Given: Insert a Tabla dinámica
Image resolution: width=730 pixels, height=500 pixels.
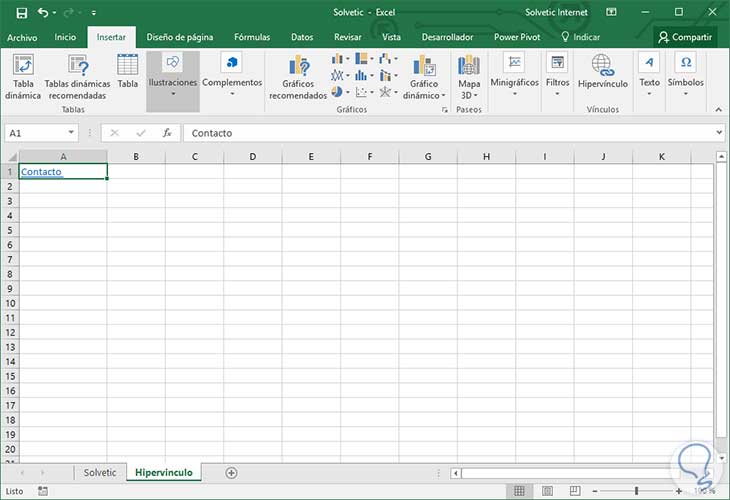Looking at the screenshot, I should 23,77.
